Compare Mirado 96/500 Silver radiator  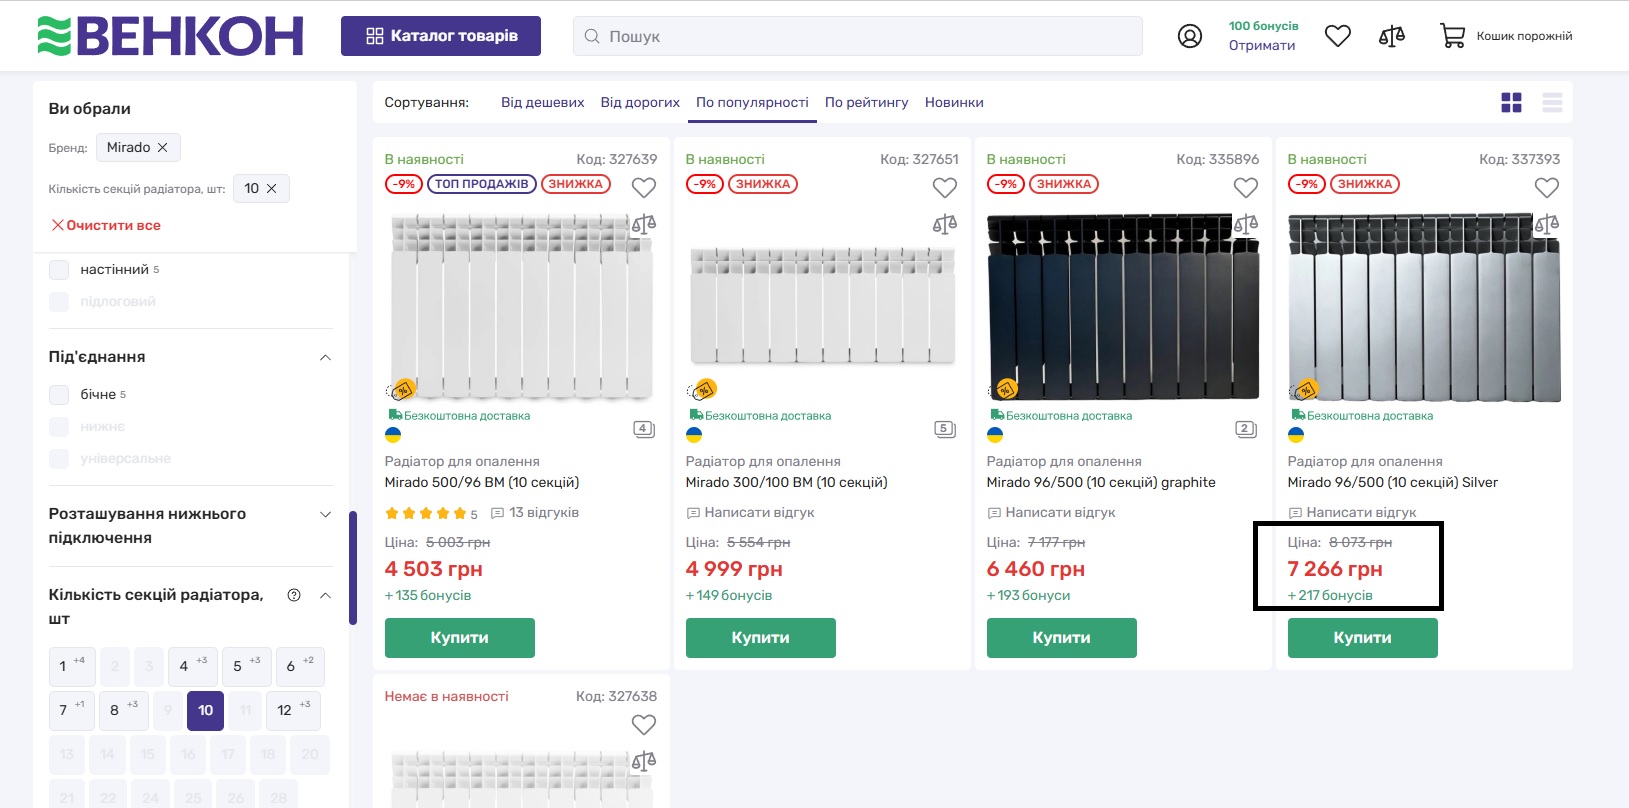(x=1547, y=224)
